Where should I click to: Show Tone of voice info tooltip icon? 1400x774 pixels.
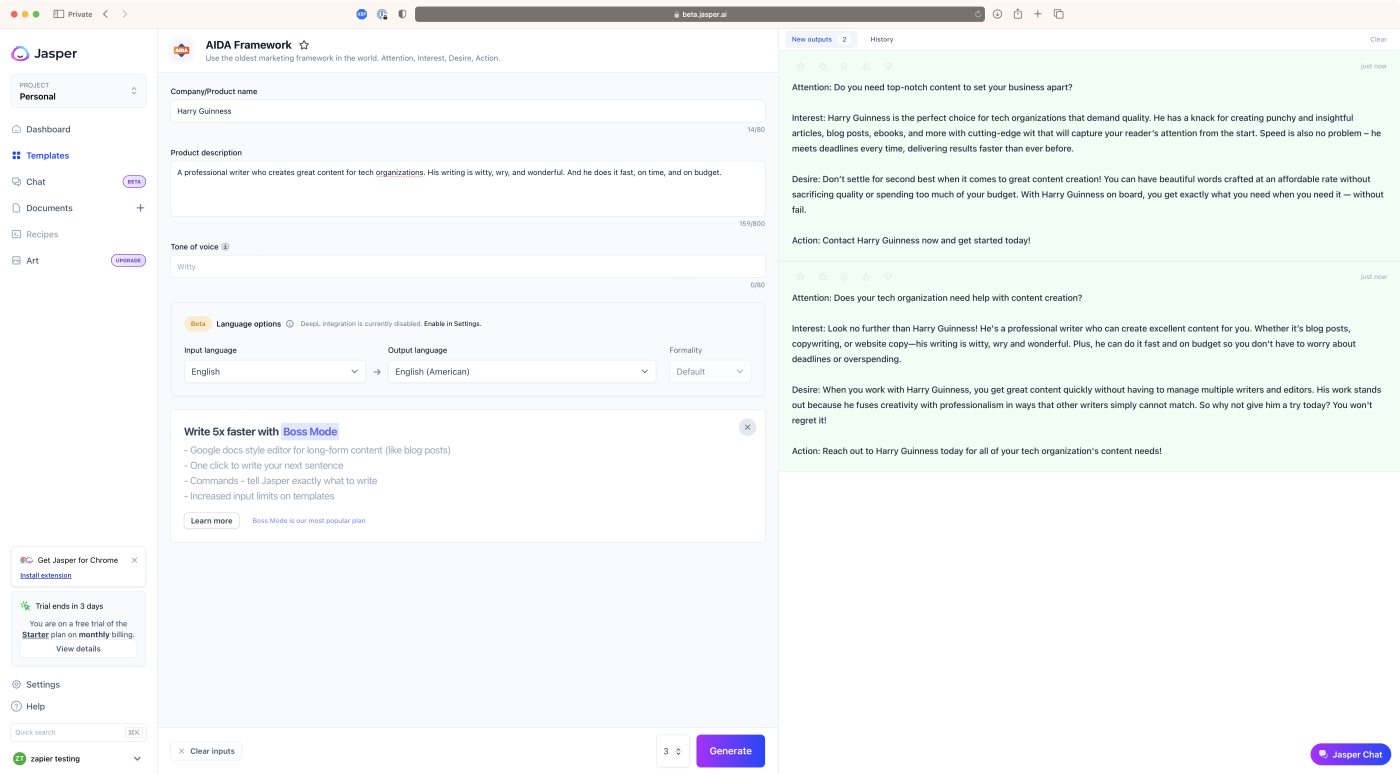(225, 246)
